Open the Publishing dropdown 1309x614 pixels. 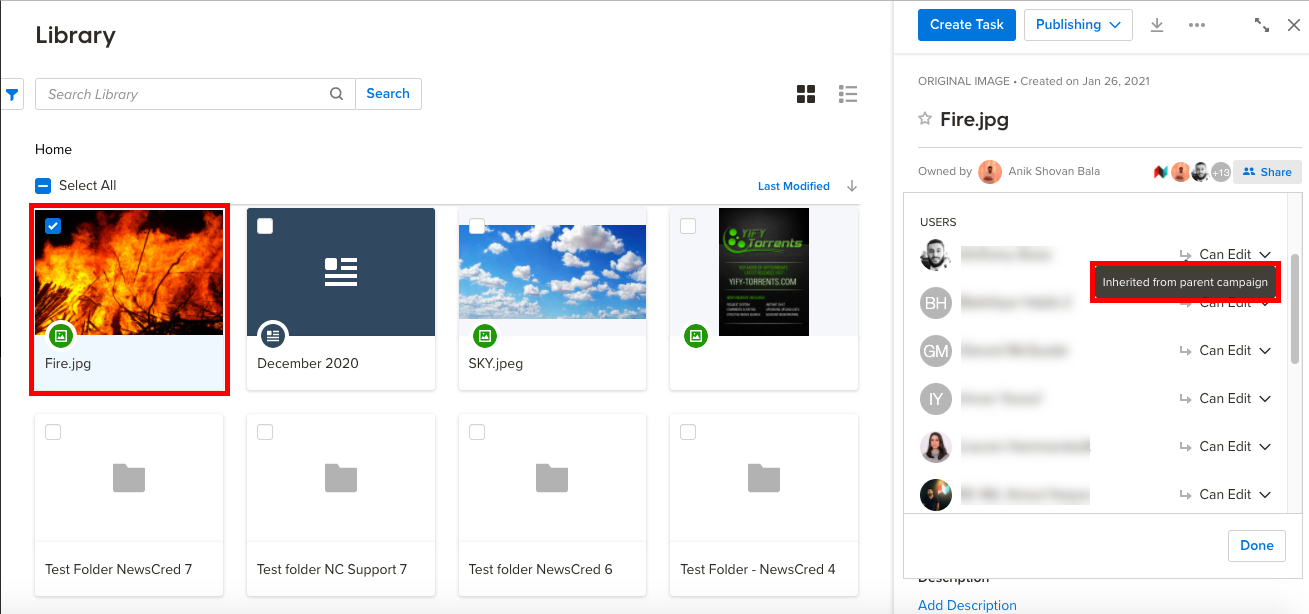[1077, 25]
